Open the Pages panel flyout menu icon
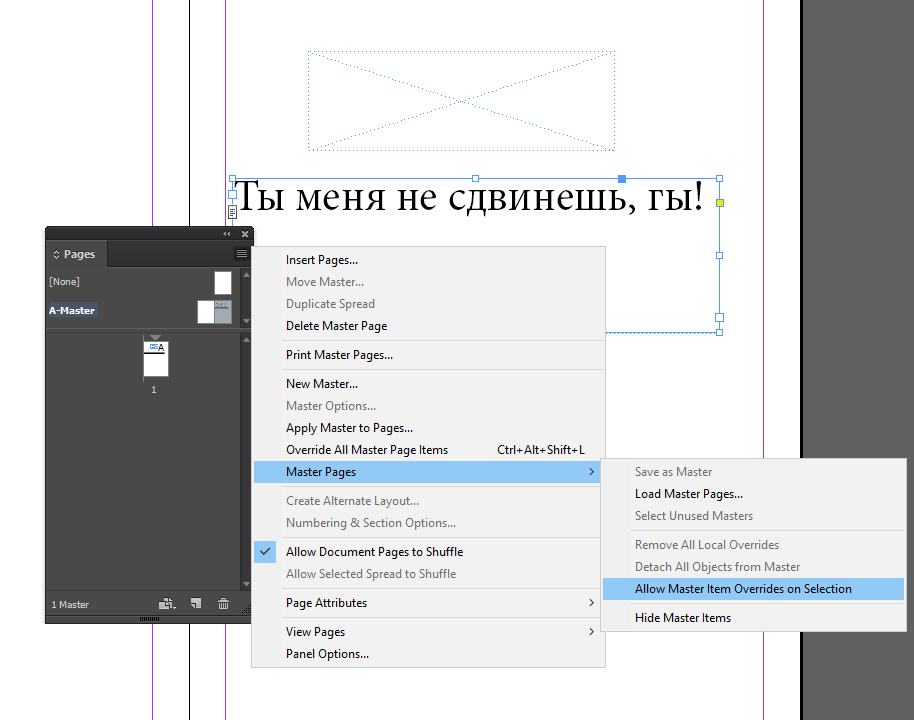The width and height of the screenshot is (914, 720). [241, 254]
